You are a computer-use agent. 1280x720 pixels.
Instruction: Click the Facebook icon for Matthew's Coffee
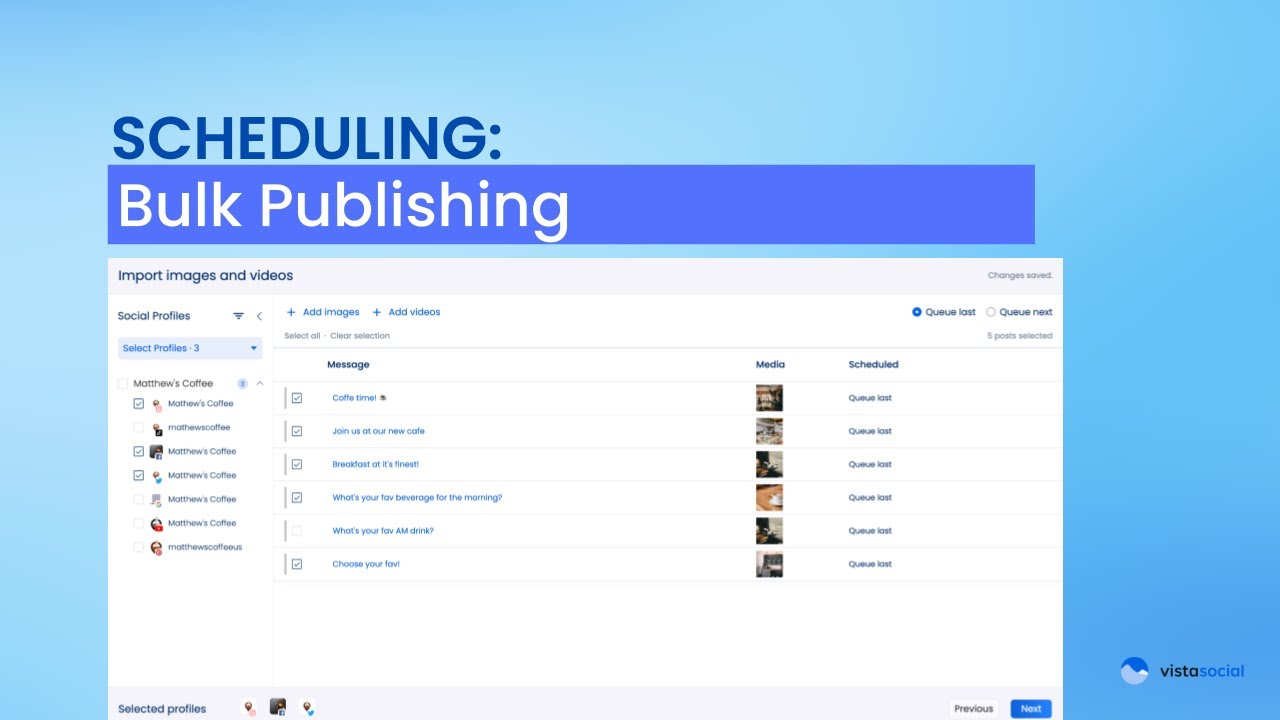coord(157,451)
